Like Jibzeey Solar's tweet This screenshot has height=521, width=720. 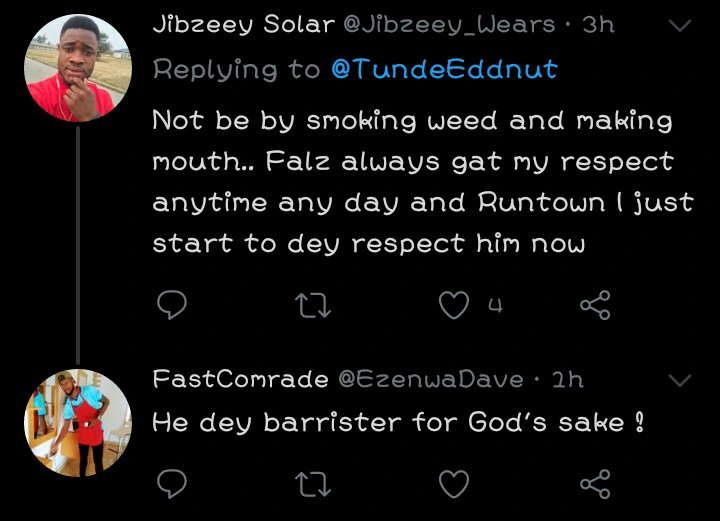tap(454, 306)
